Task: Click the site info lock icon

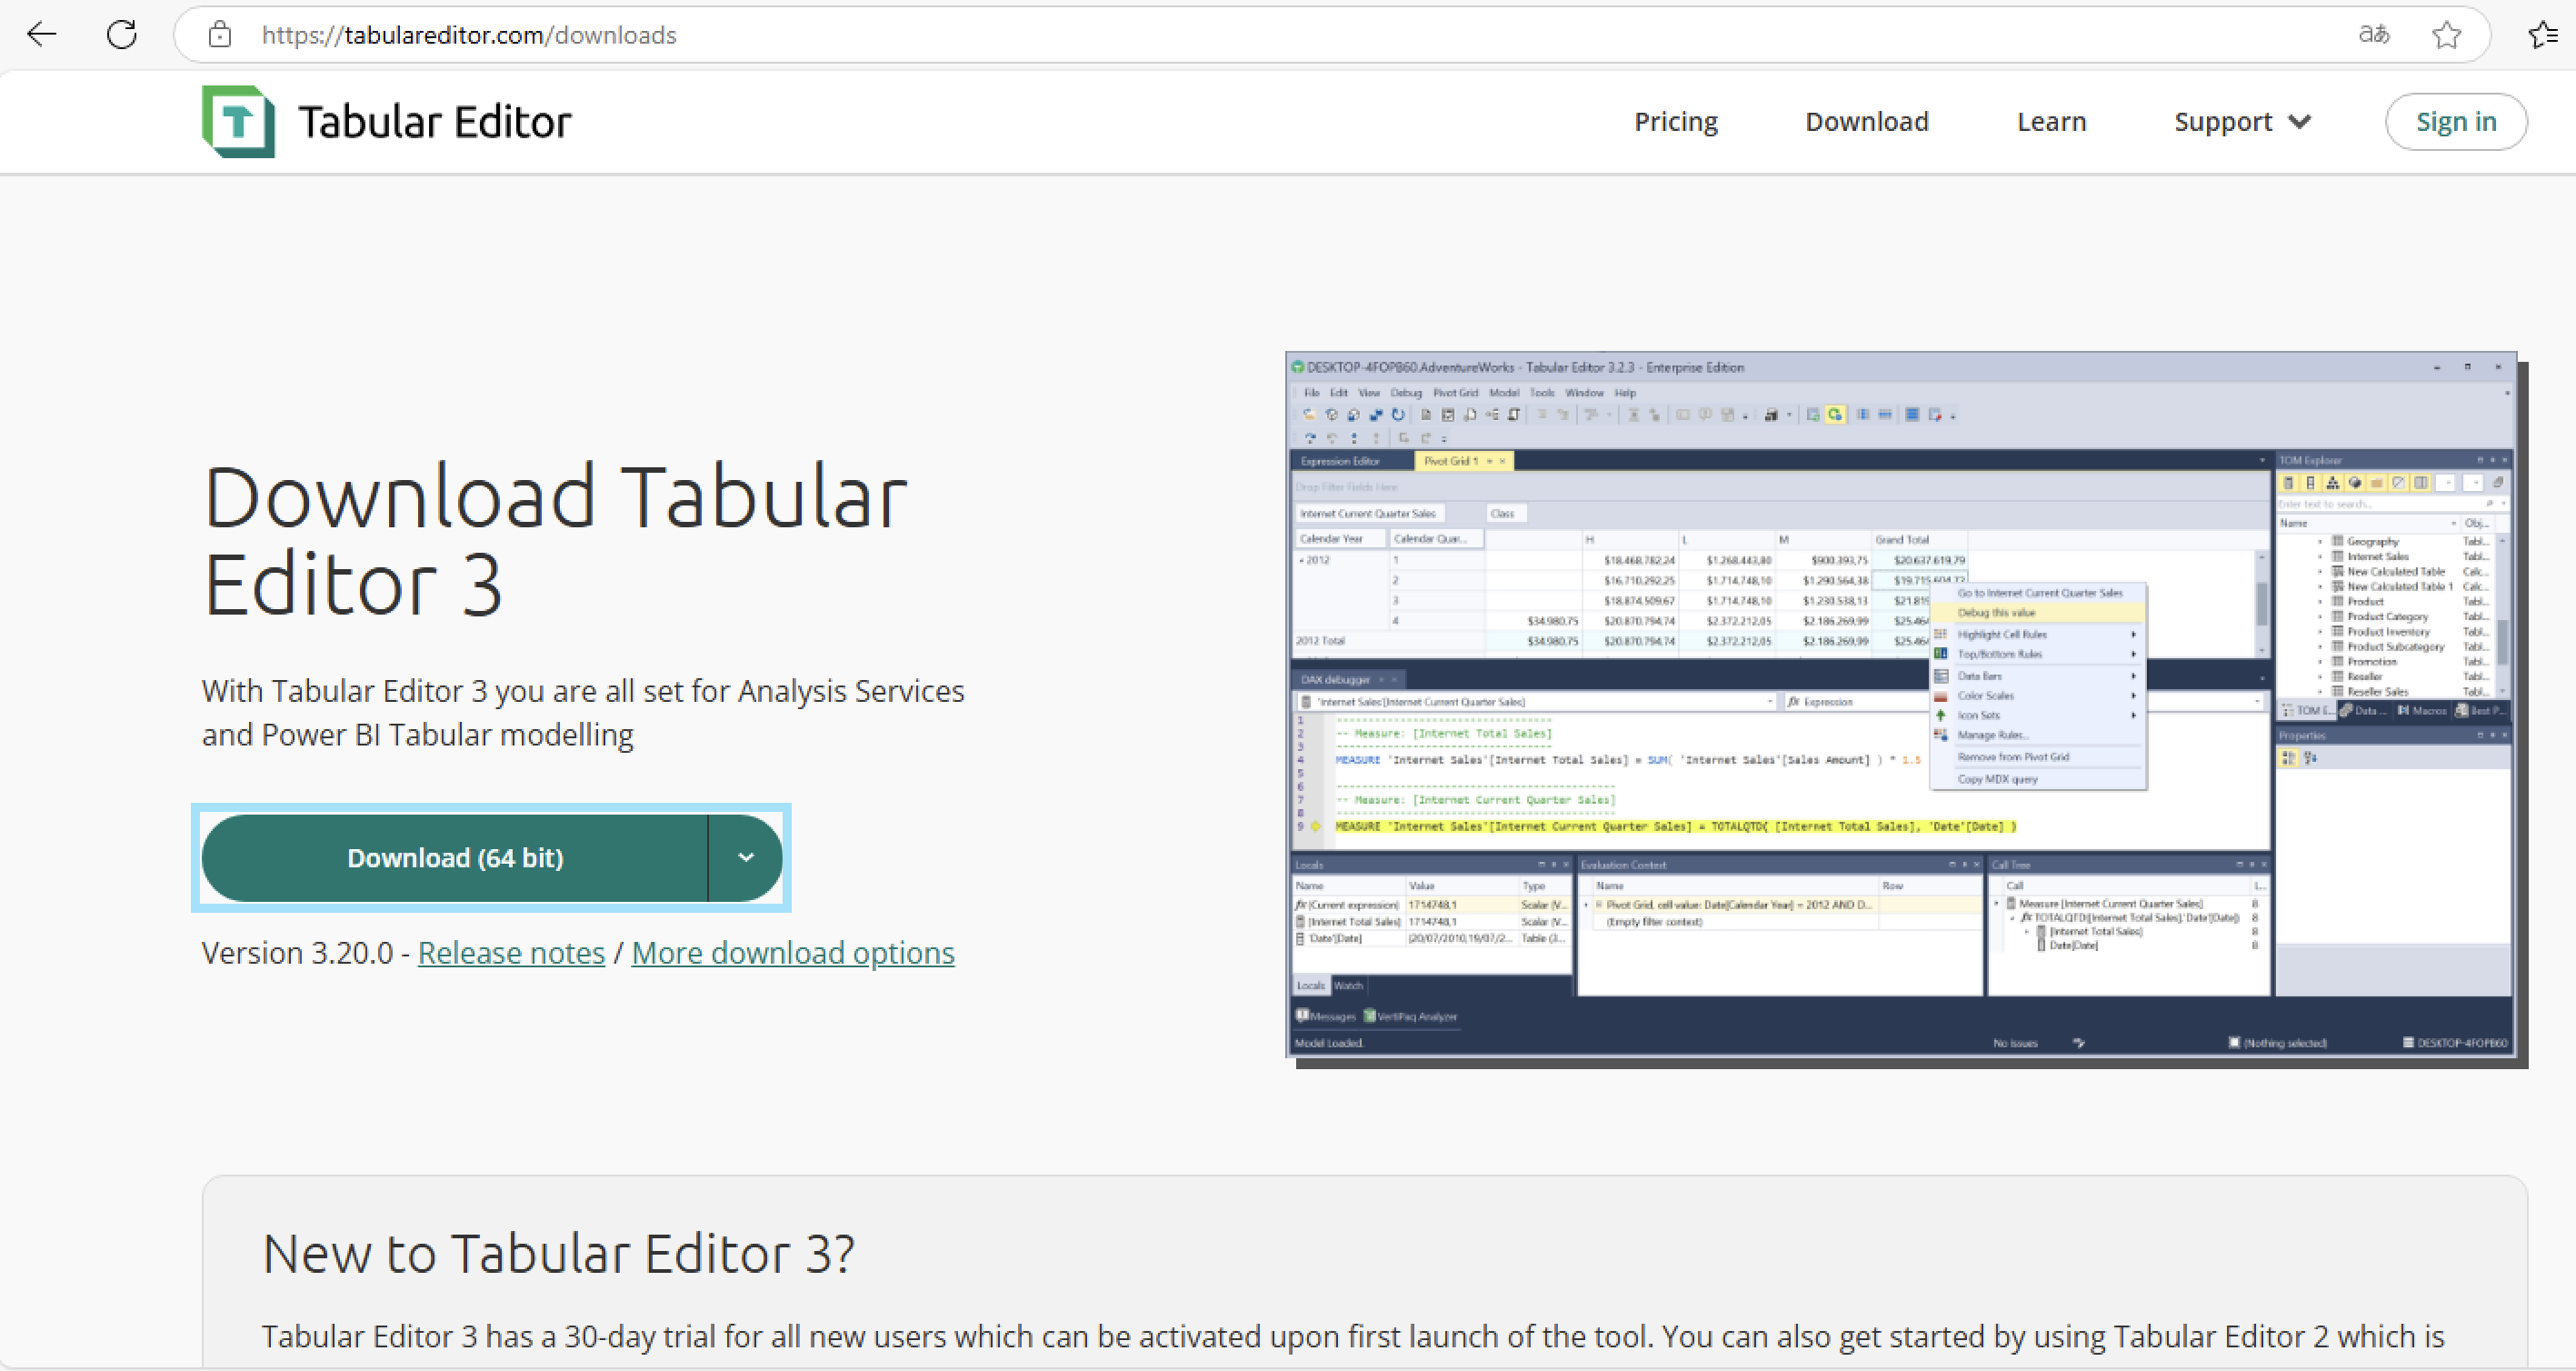Action: pos(220,35)
